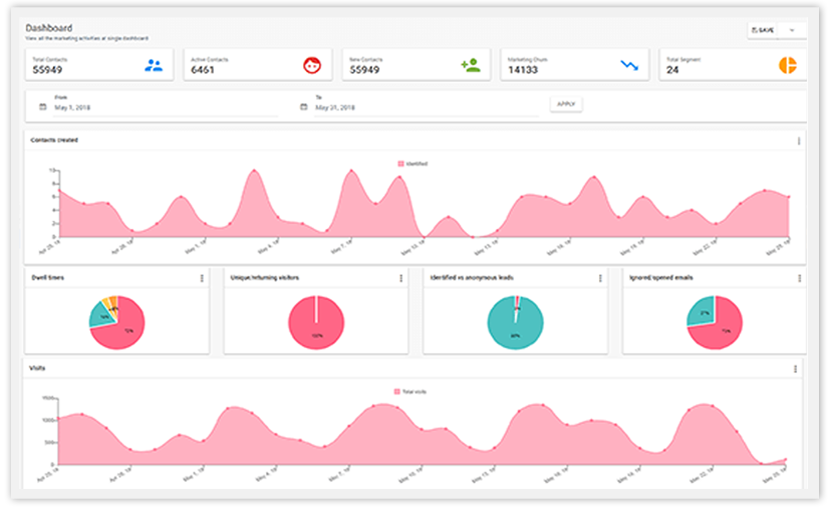The image size is (830, 509).
Task: Open Contacts created options menu
Action: 799,141
